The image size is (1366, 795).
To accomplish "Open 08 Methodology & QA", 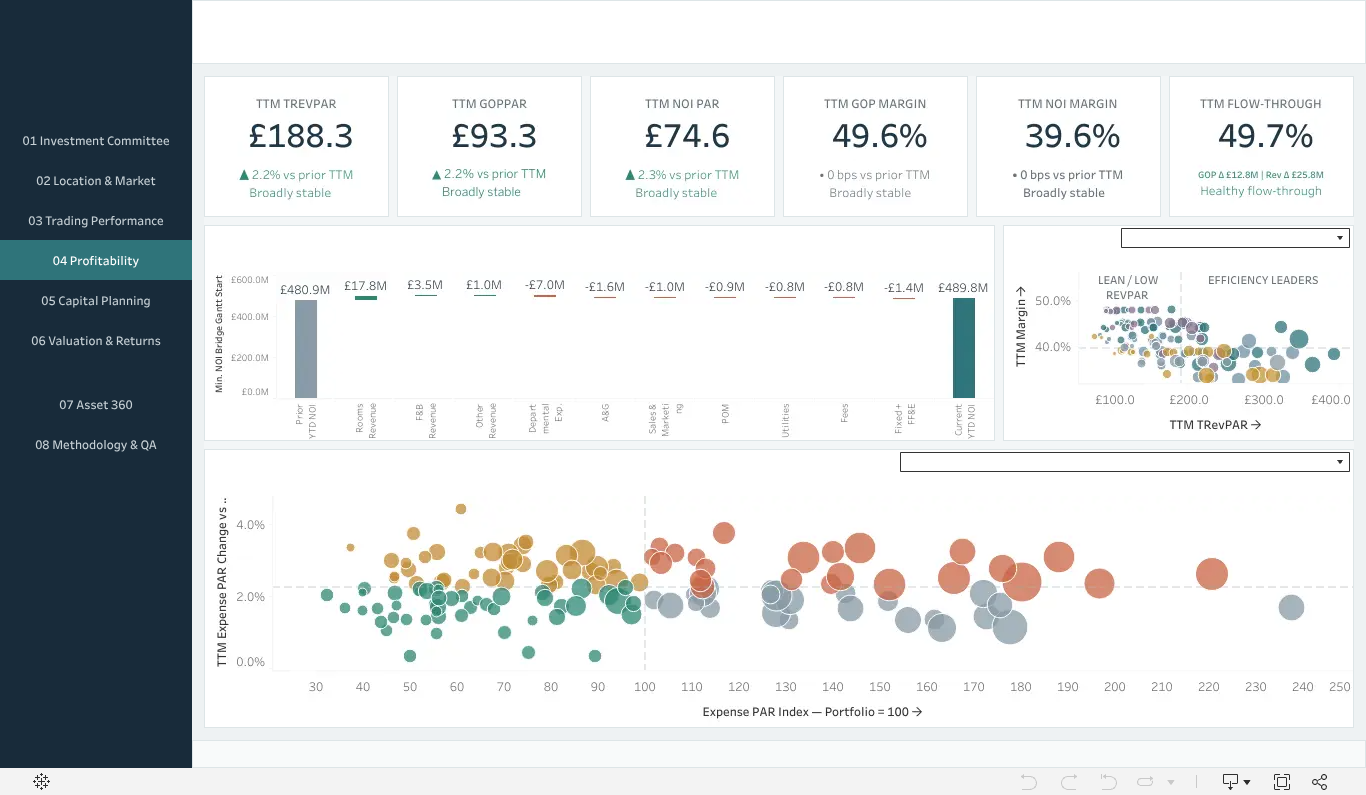I will click(96, 445).
